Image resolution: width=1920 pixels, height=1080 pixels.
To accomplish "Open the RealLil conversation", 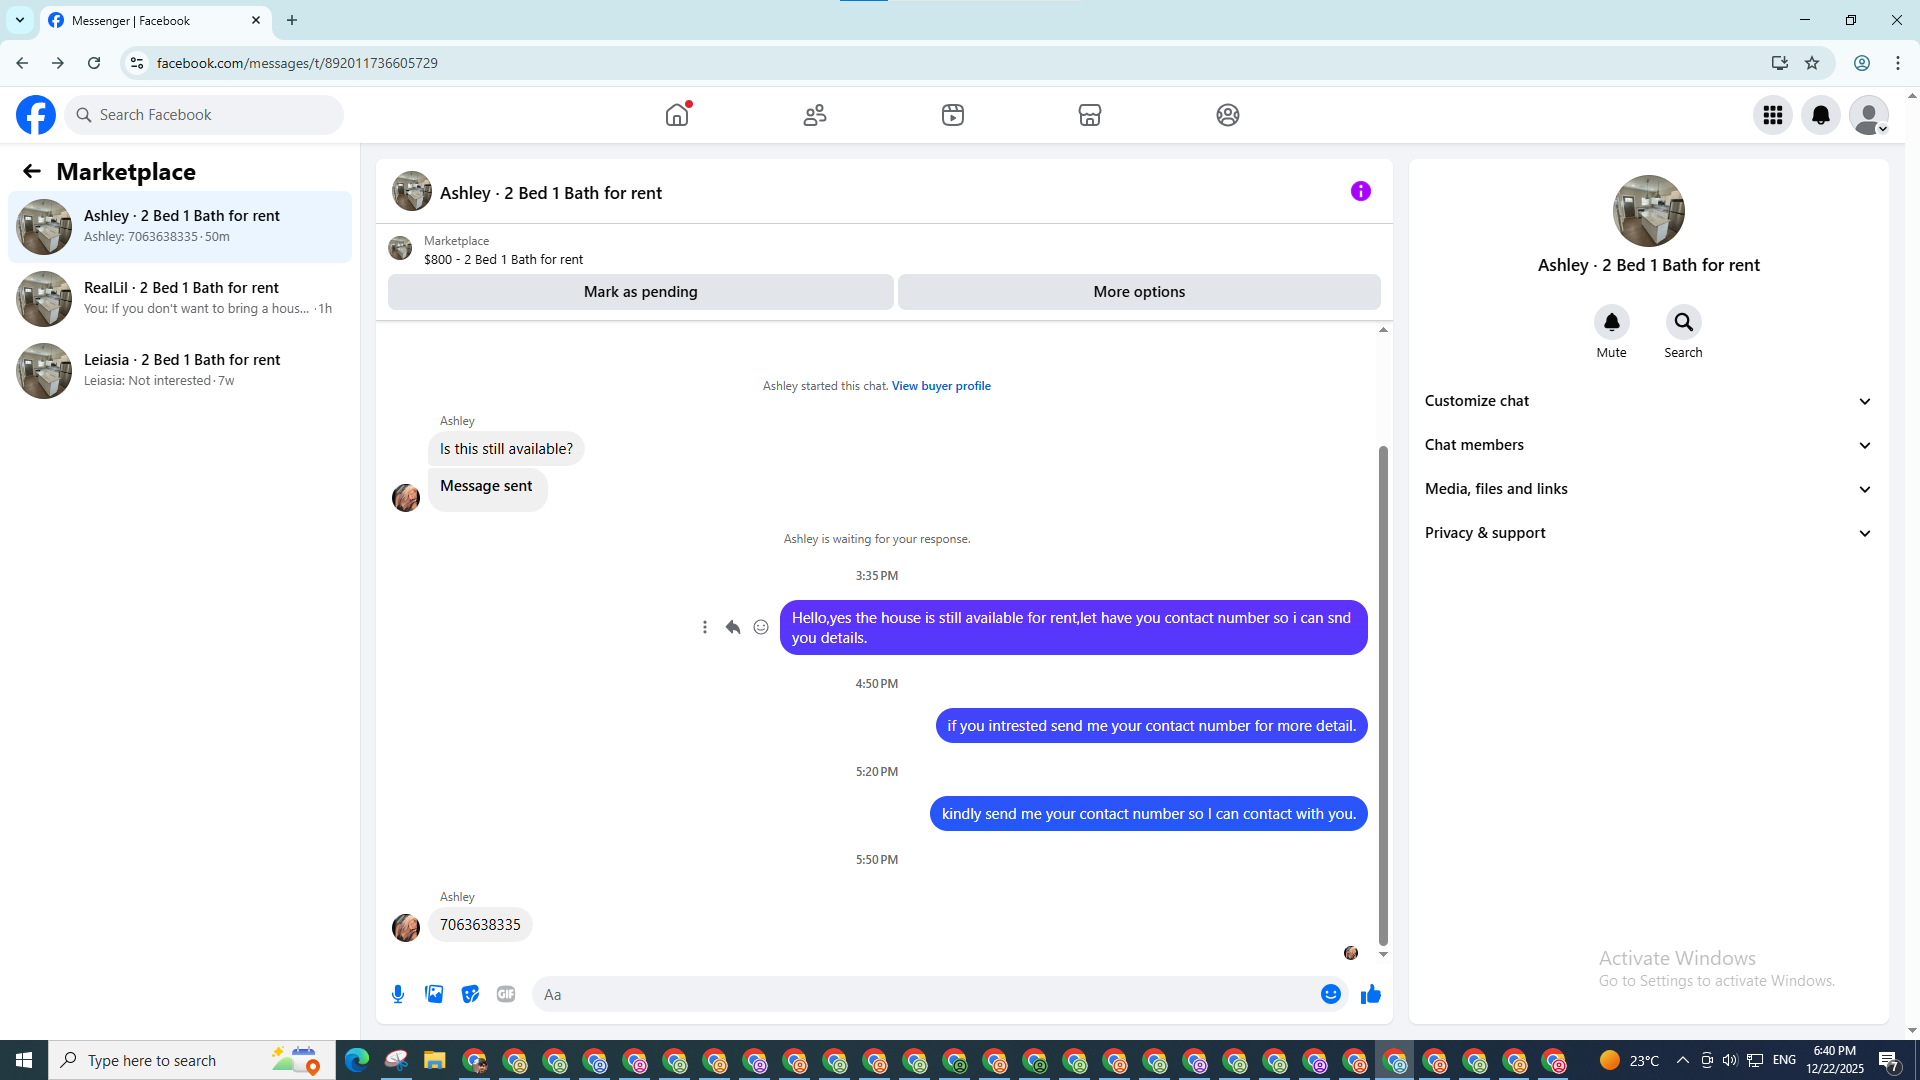I will tap(180, 298).
